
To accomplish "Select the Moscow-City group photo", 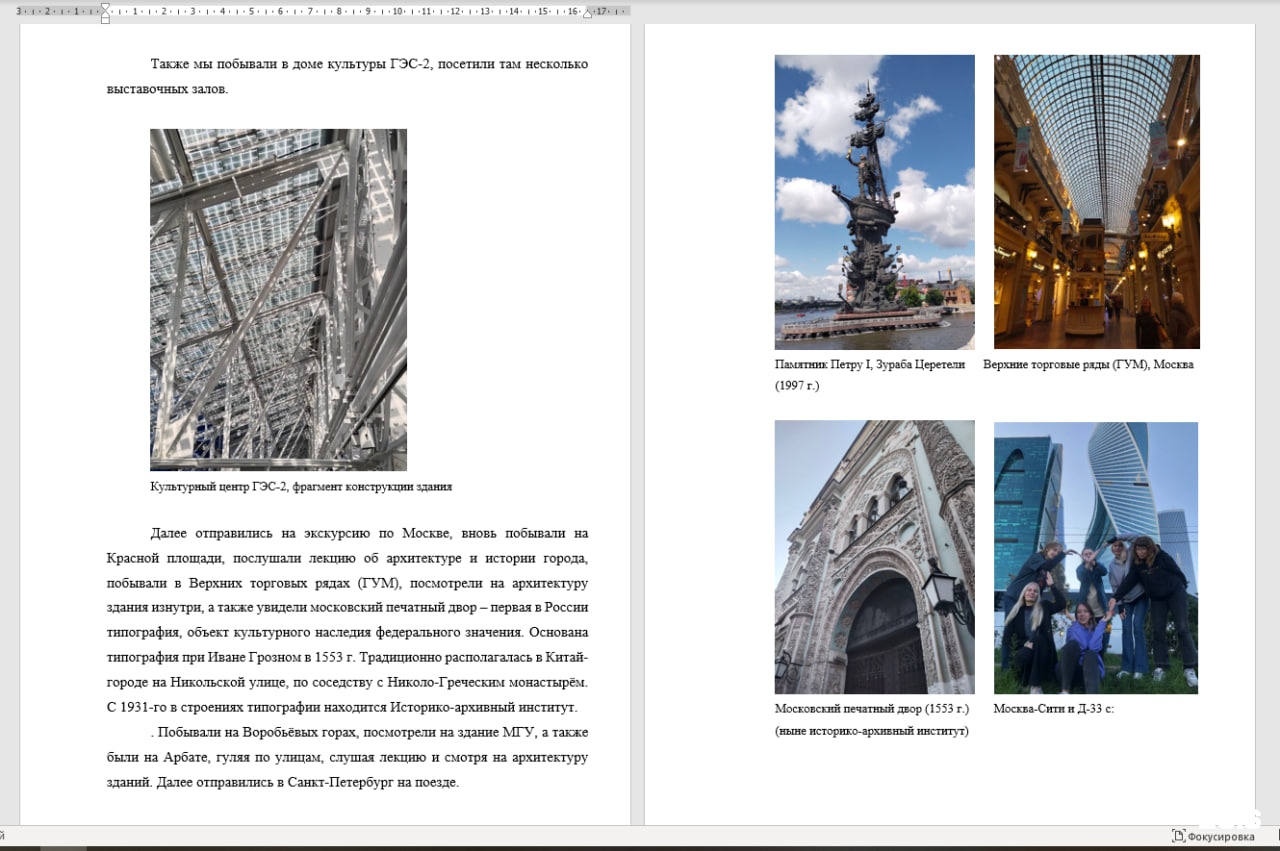I will pos(1096,558).
